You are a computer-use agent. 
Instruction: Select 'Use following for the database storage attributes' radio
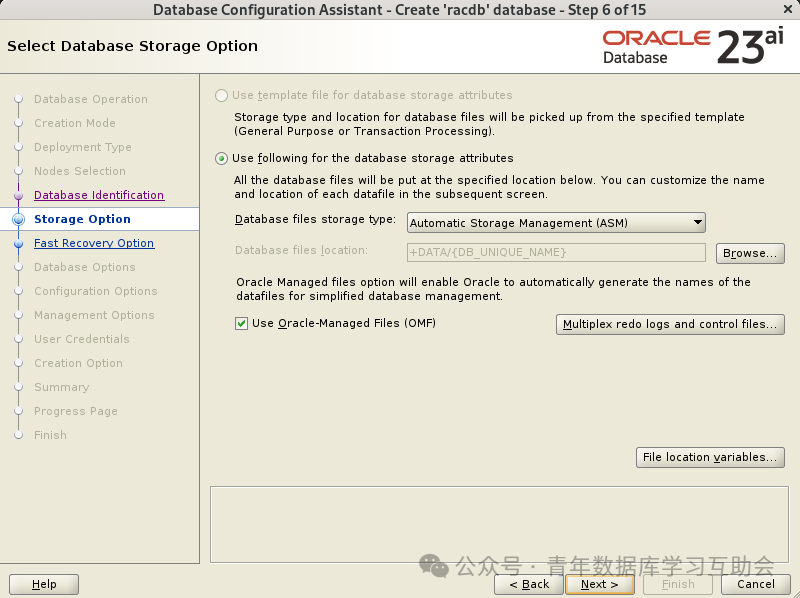click(221, 159)
